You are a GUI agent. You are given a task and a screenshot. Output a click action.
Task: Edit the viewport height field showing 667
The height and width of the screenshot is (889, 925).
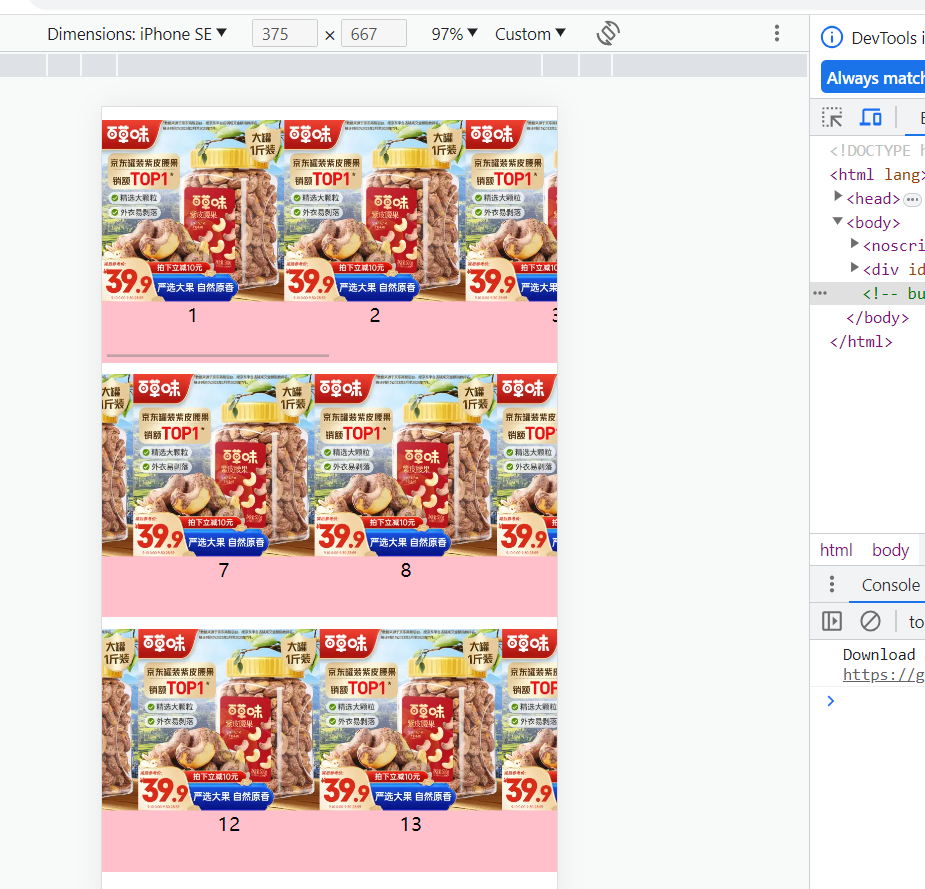[x=374, y=34]
